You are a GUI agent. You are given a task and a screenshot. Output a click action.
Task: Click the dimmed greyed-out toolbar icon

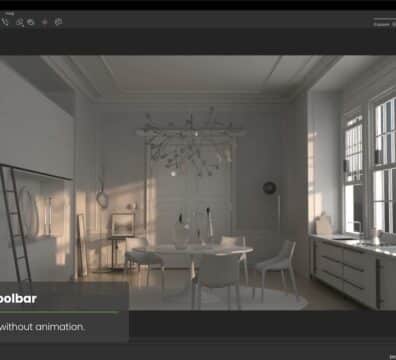click(44, 22)
